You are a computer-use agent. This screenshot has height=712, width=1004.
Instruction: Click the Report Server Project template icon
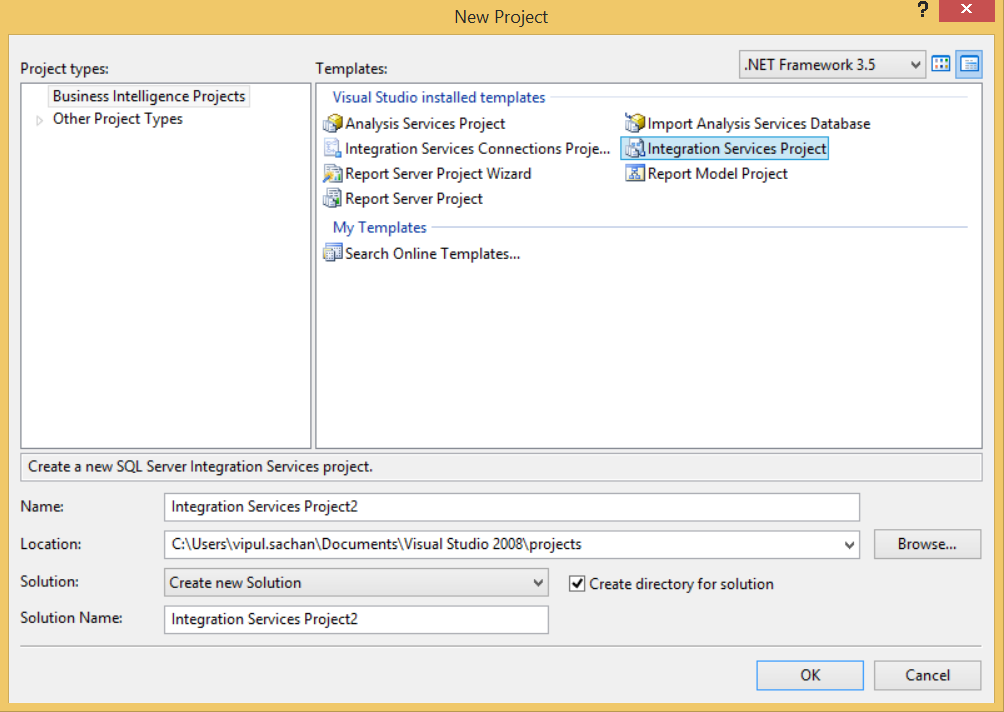click(x=332, y=197)
